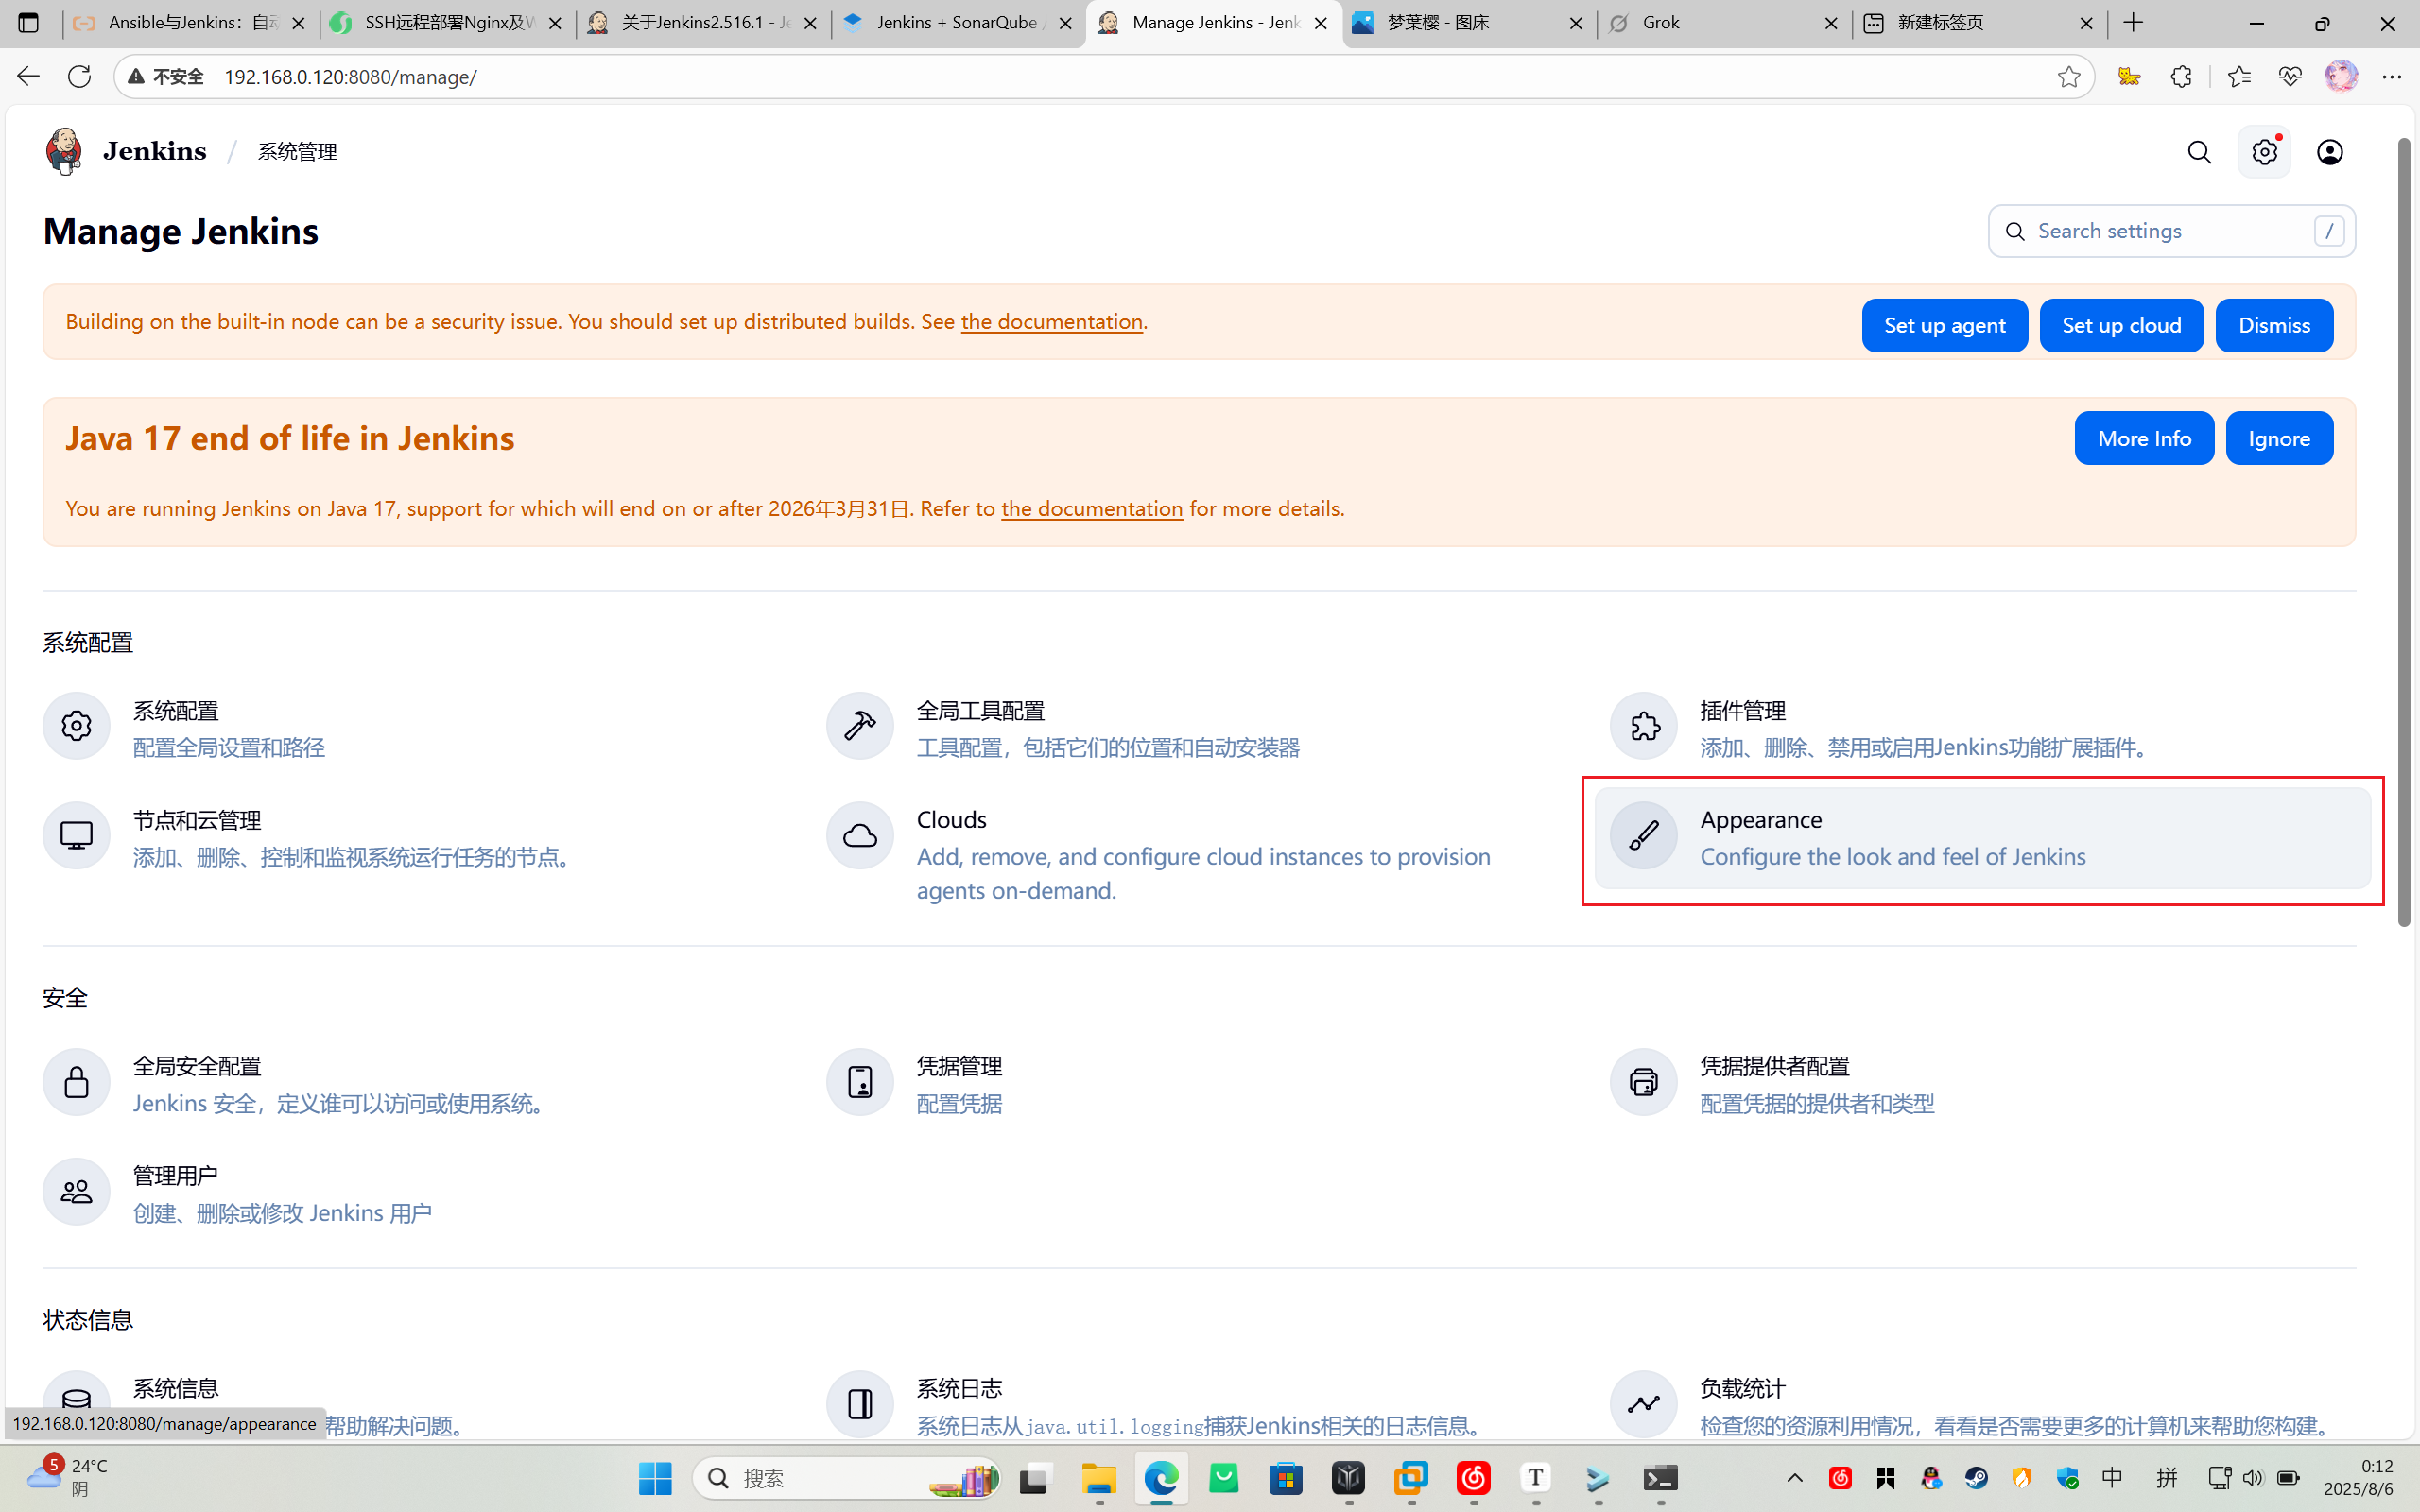Click the taskbar 搜索 box
Screen dimensions: 2420x1512
pos(846,1478)
